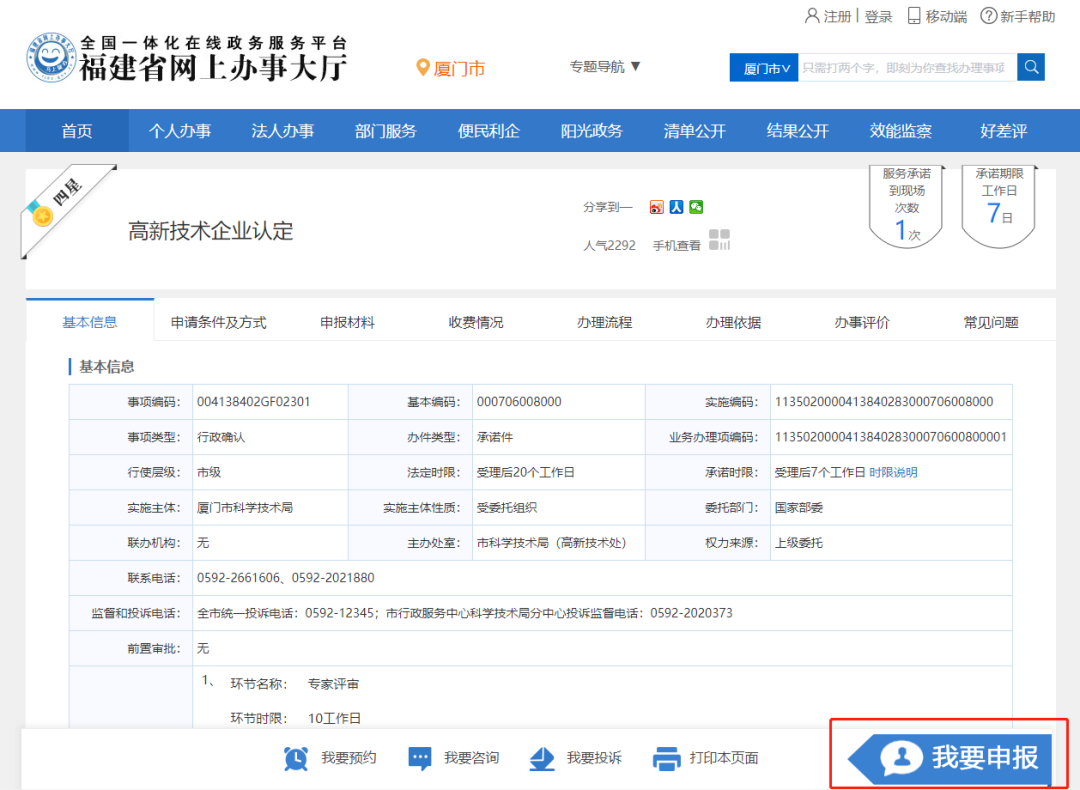1080x790 pixels.
Task: Go to 阳光政务 in navigation bar
Action: coord(591,131)
